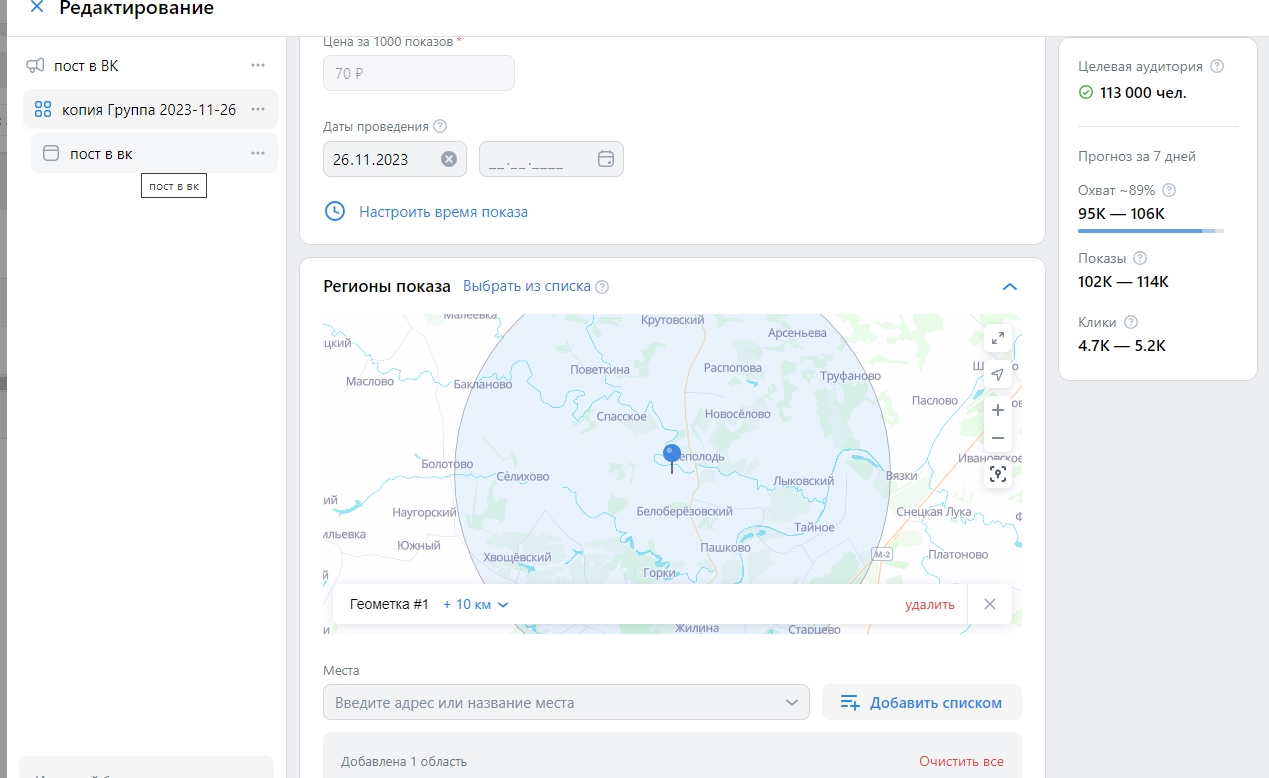Show help for Целевая аудитория
The width and height of the screenshot is (1269, 778).
click(1217, 66)
